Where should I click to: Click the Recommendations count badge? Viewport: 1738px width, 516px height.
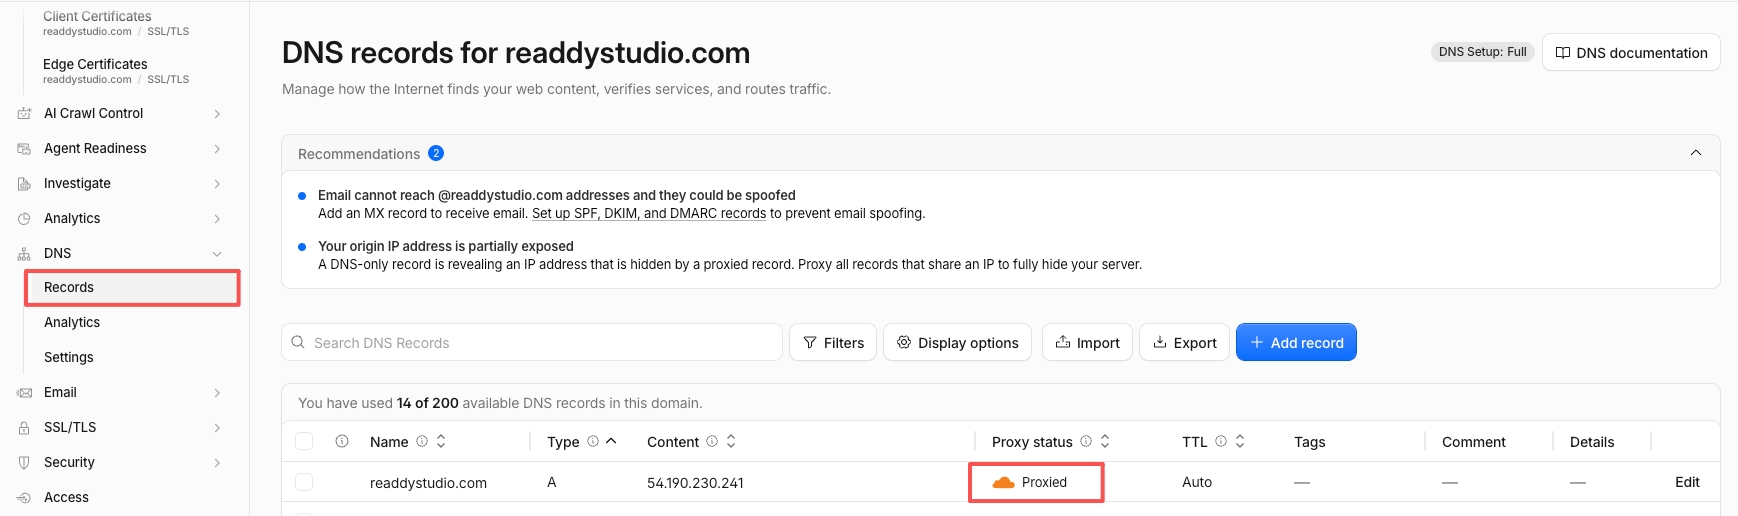(x=436, y=153)
